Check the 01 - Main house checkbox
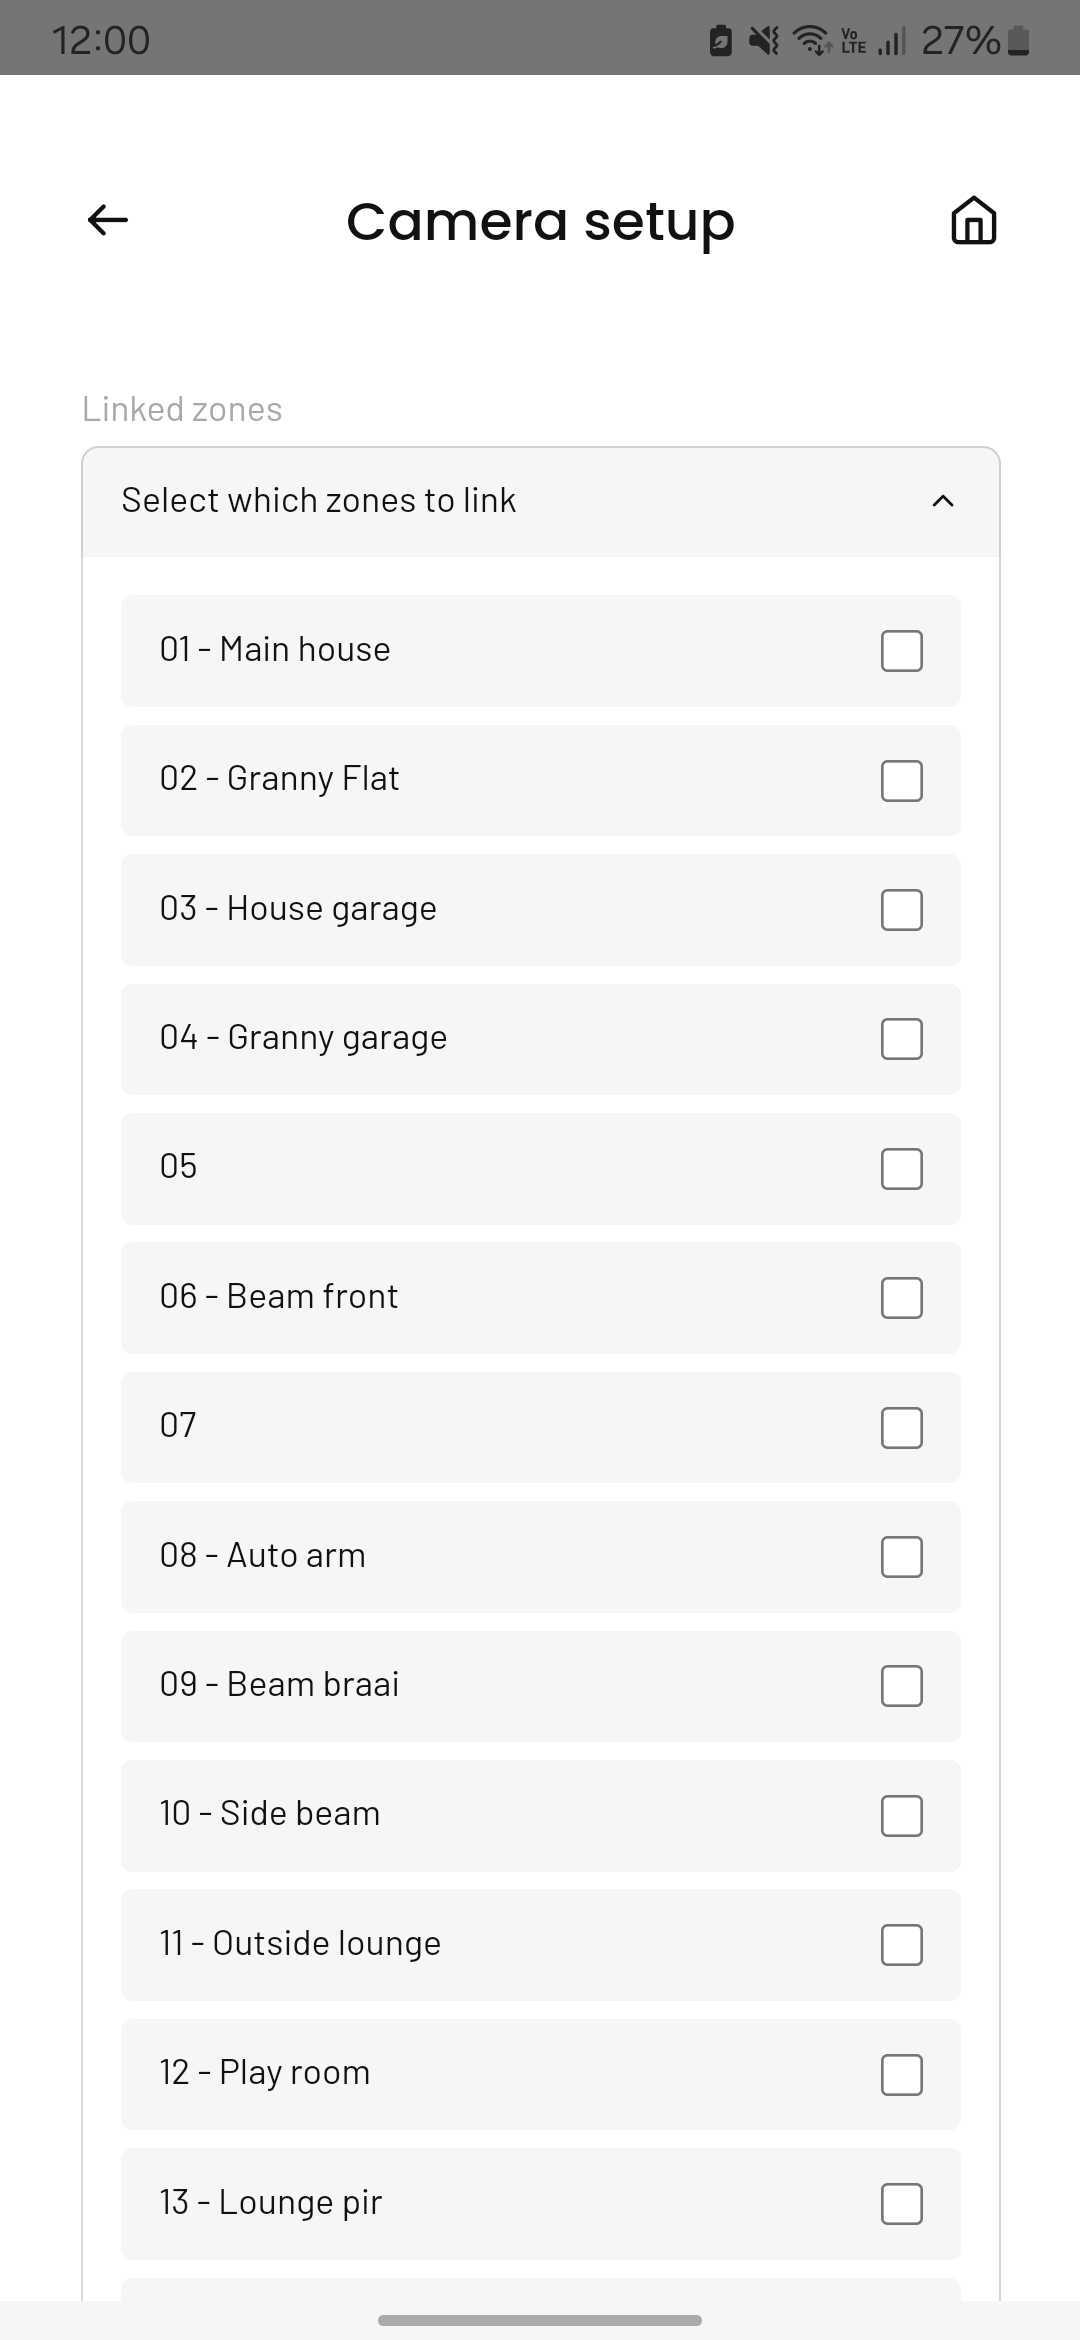 (902, 651)
